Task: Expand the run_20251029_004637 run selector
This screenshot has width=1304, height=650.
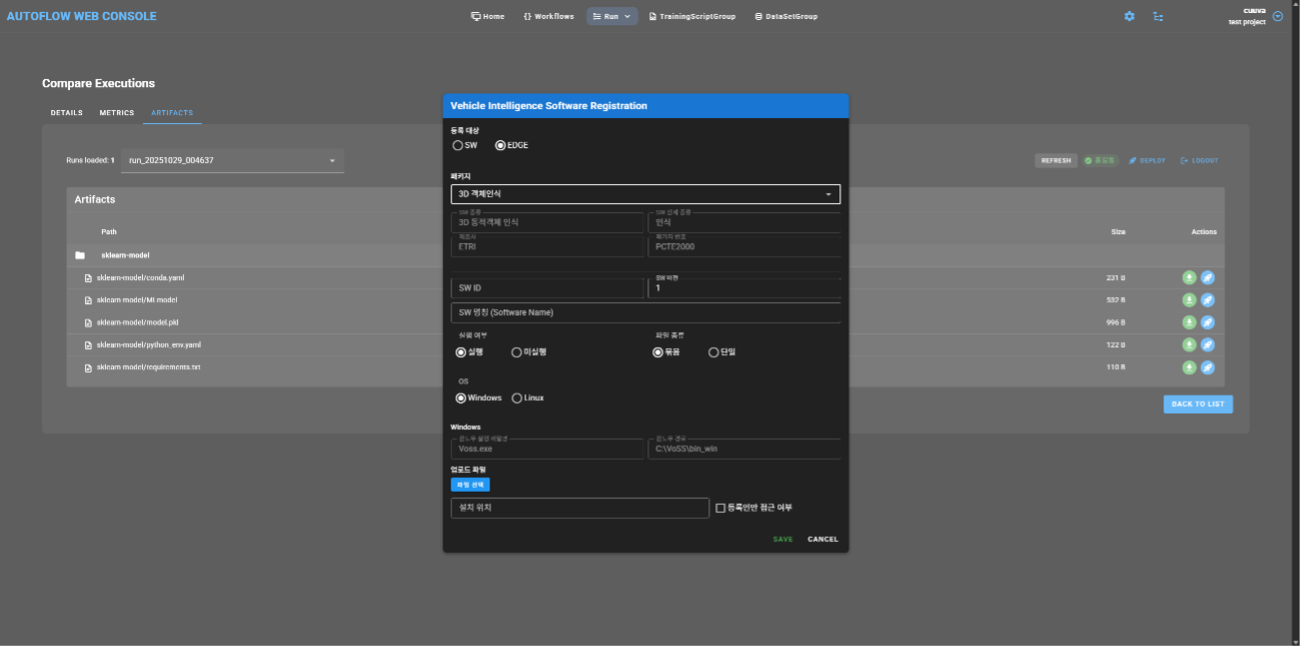Action: tap(232, 160)
